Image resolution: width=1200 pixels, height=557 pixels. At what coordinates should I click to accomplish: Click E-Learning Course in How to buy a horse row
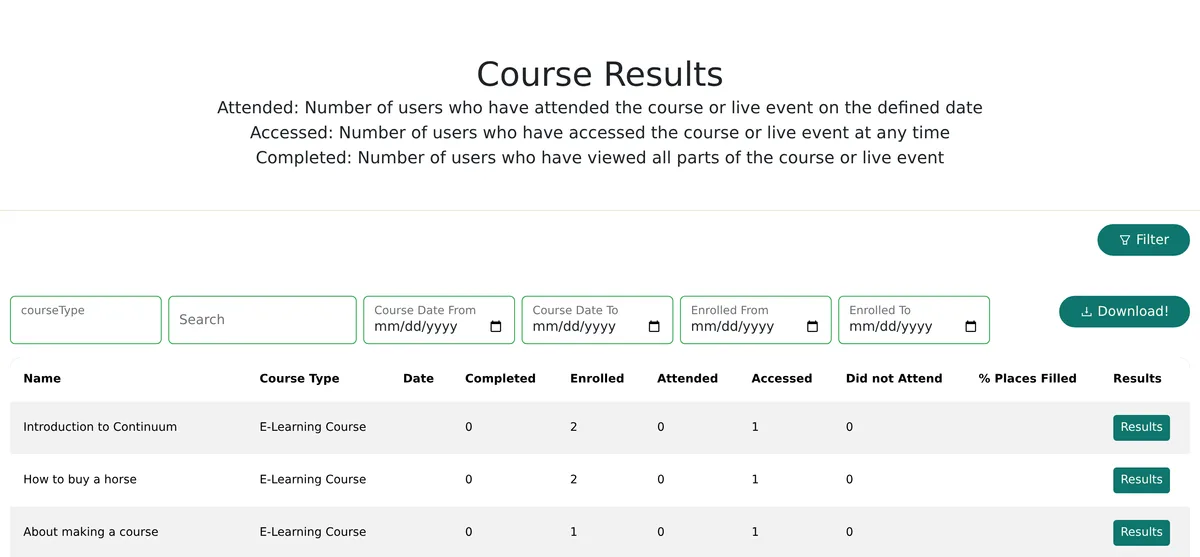(x=313, y=480)
